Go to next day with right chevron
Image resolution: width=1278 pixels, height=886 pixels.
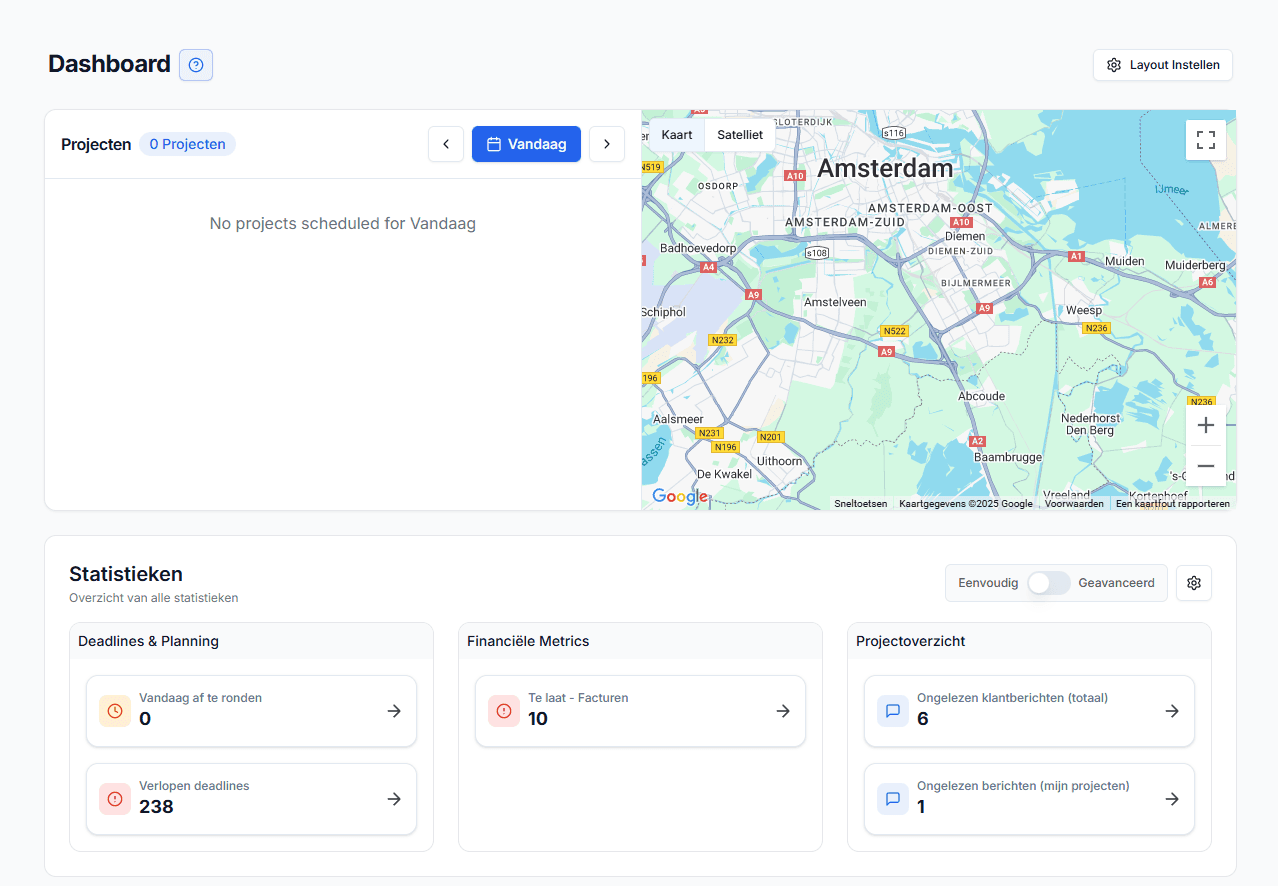[x=607, y=144]
